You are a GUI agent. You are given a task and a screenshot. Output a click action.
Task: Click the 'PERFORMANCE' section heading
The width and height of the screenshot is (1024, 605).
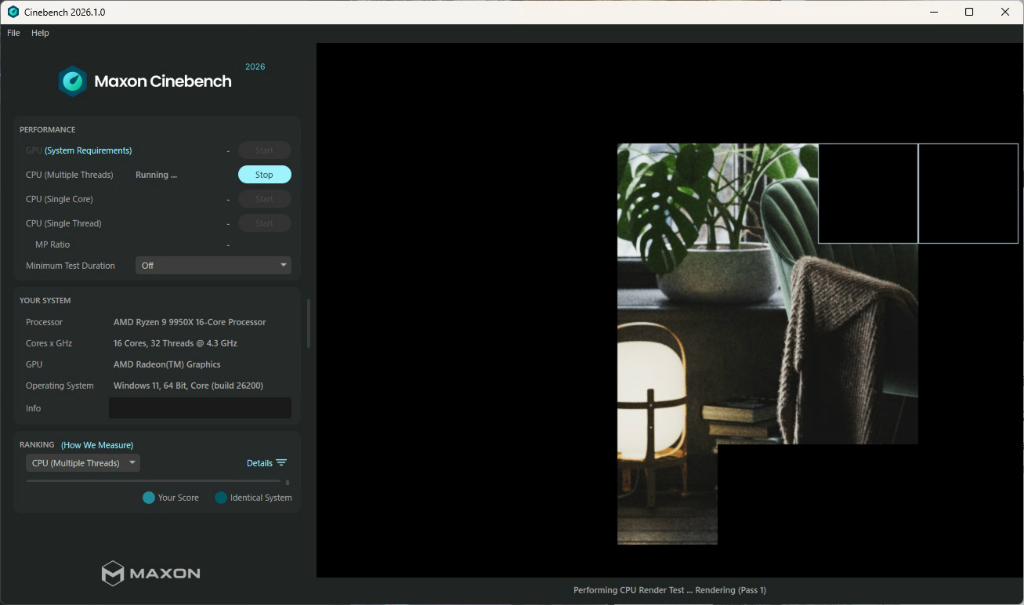[x=47, y=129]
